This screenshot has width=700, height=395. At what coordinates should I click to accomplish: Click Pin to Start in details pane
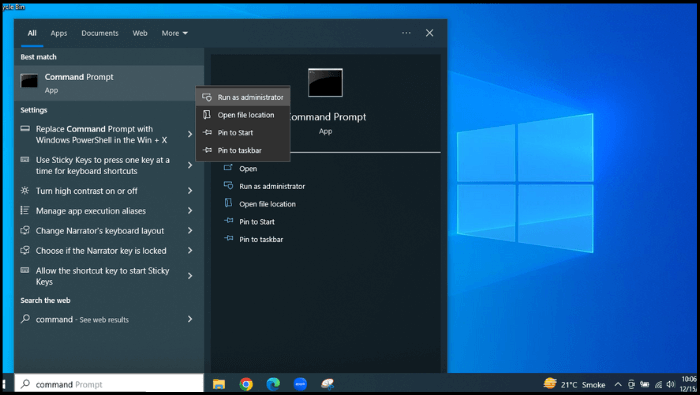257,222
